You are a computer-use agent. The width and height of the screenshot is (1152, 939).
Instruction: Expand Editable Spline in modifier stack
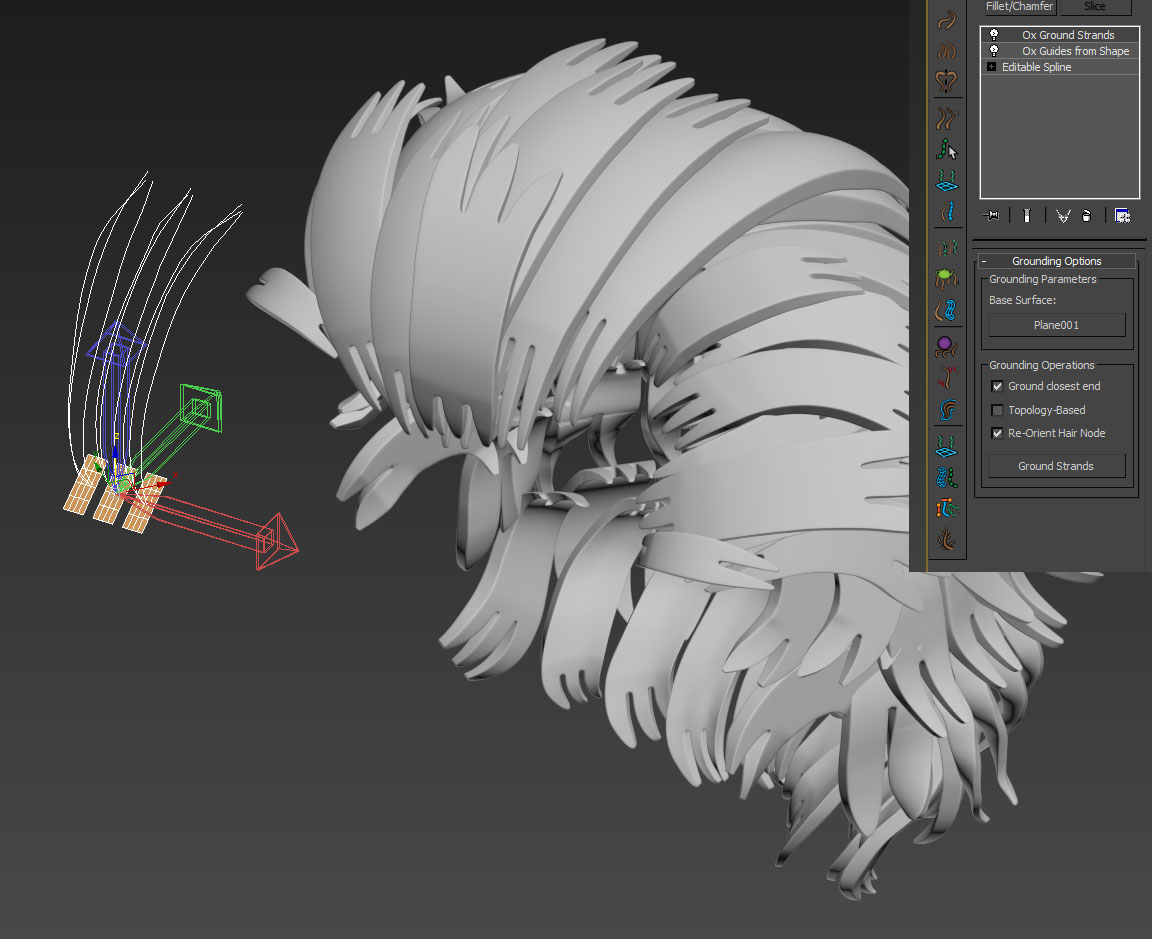tap(991, 67)
